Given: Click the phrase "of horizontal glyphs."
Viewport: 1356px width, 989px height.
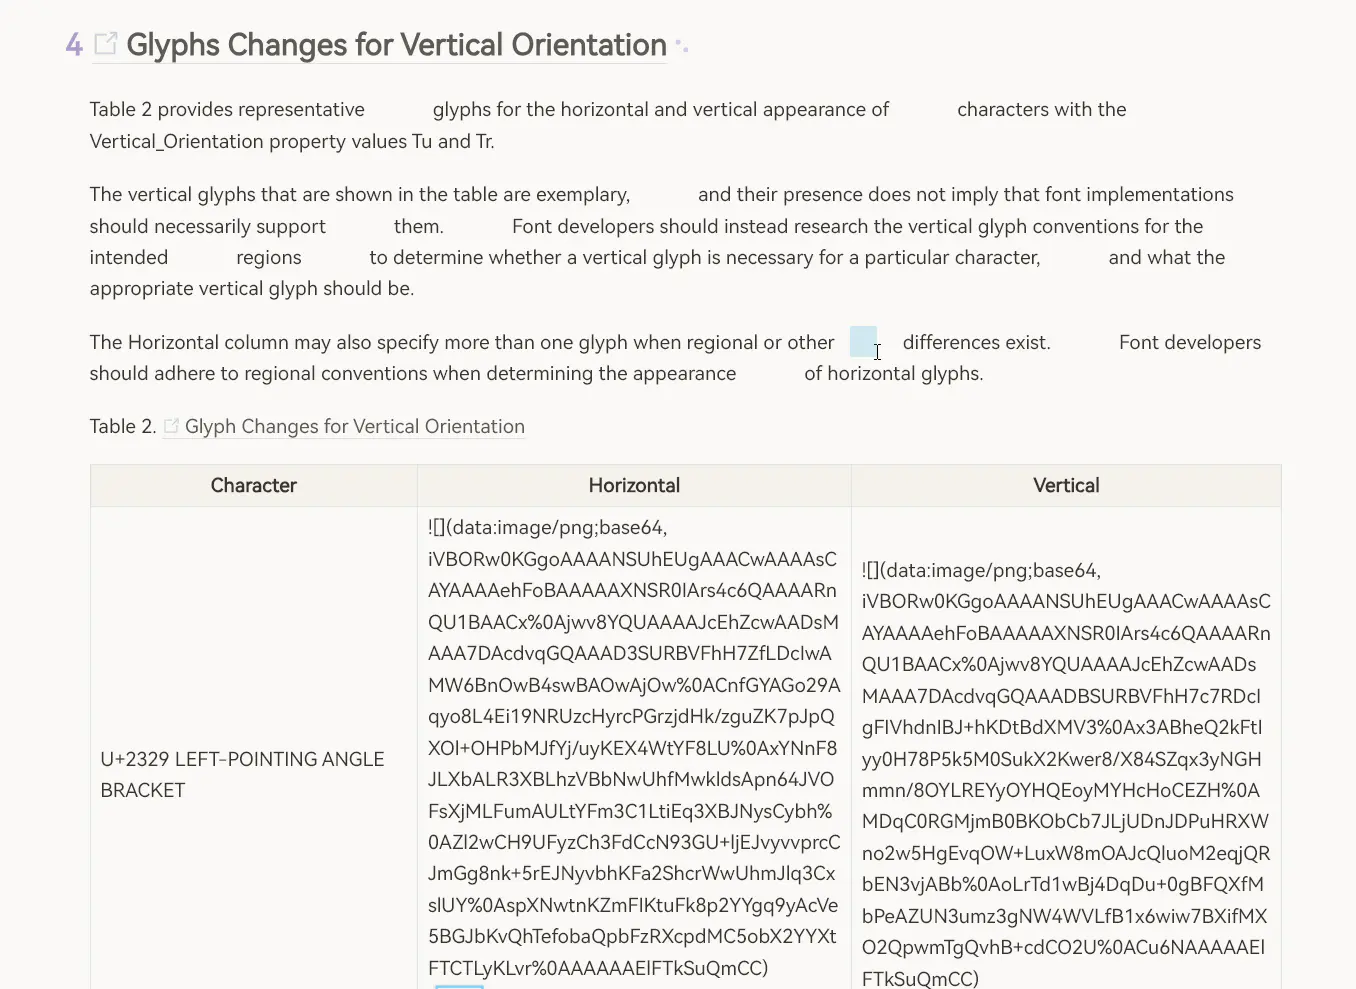Looking at the screenshot, I should coord(893,374).
